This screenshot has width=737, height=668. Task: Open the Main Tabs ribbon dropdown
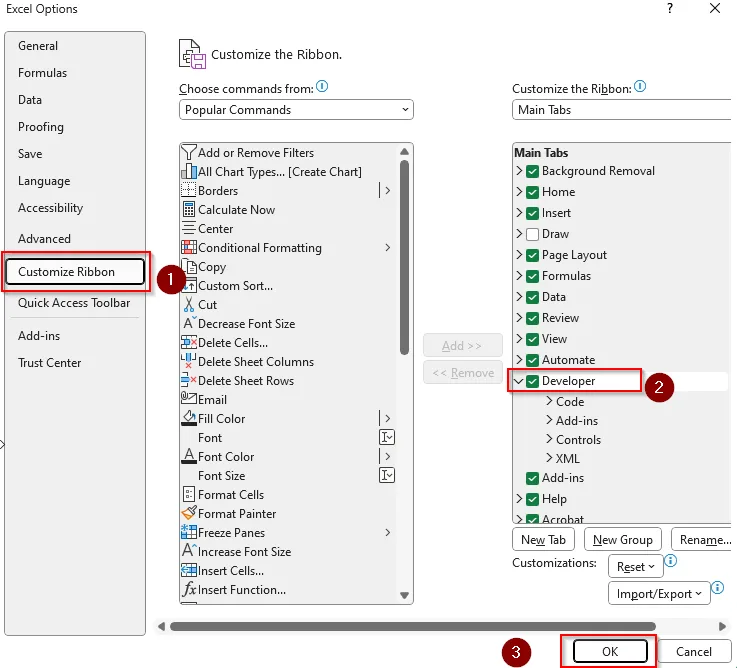(x=621, y=110)
